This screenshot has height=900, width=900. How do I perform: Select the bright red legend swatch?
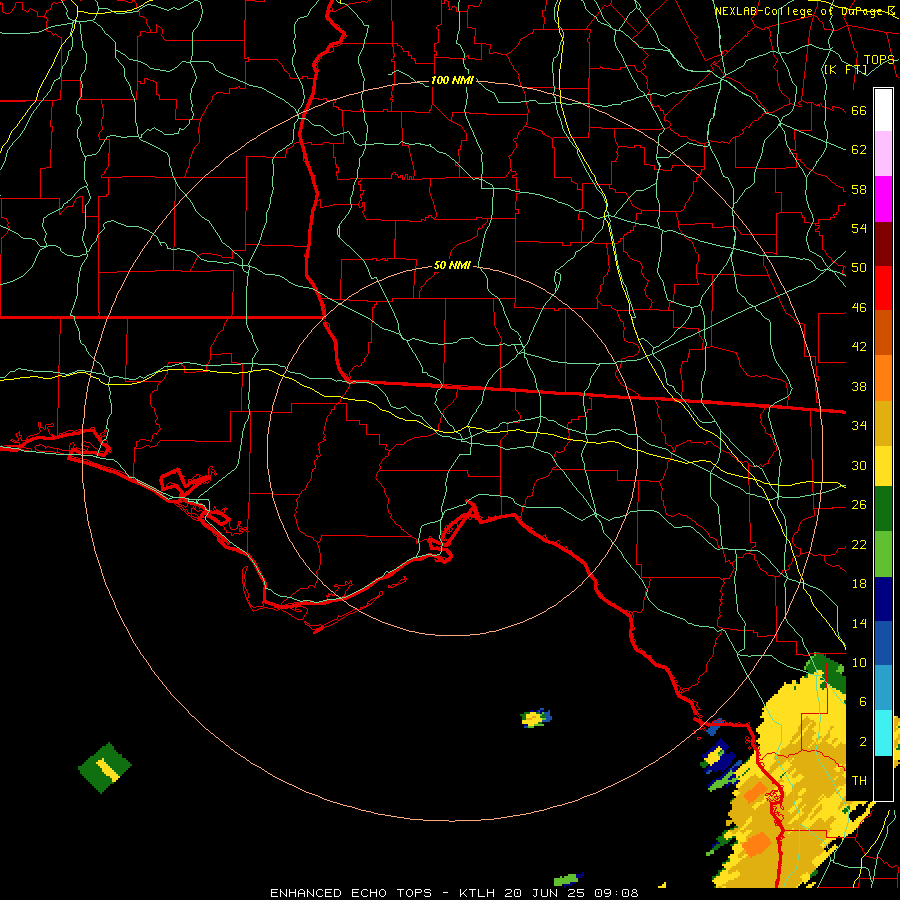pos(883,288)
